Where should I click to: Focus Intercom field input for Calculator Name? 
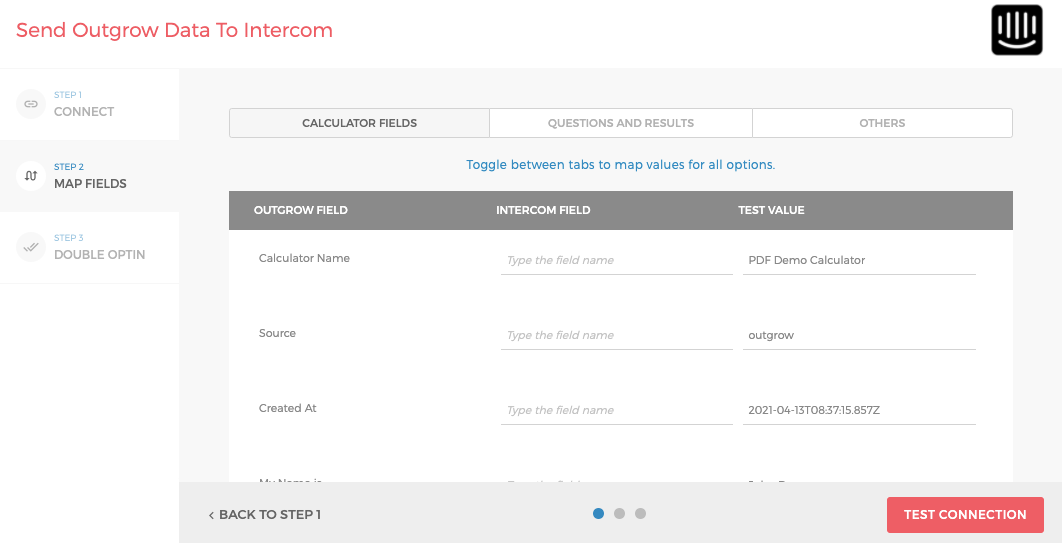616,261
